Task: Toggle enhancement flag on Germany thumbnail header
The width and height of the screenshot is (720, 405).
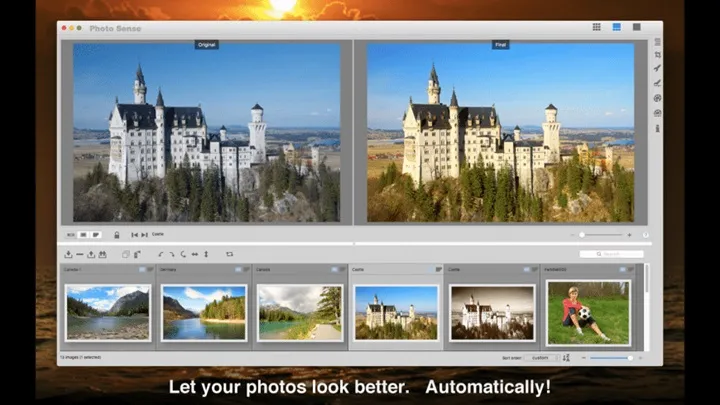Action: pyautogui.click(x=246, y=269)
